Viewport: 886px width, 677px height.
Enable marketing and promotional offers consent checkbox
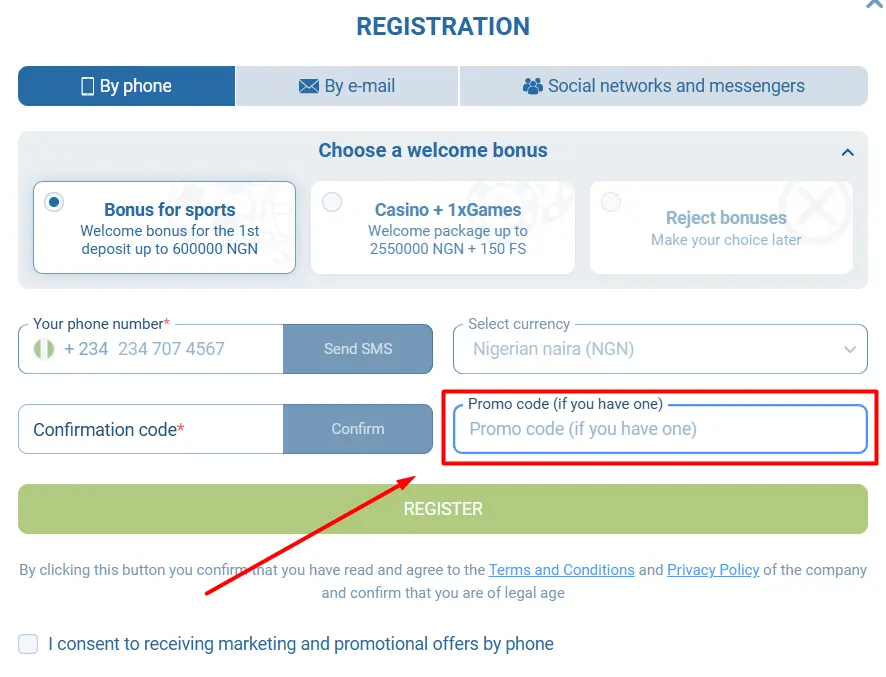tap(28, 644)
